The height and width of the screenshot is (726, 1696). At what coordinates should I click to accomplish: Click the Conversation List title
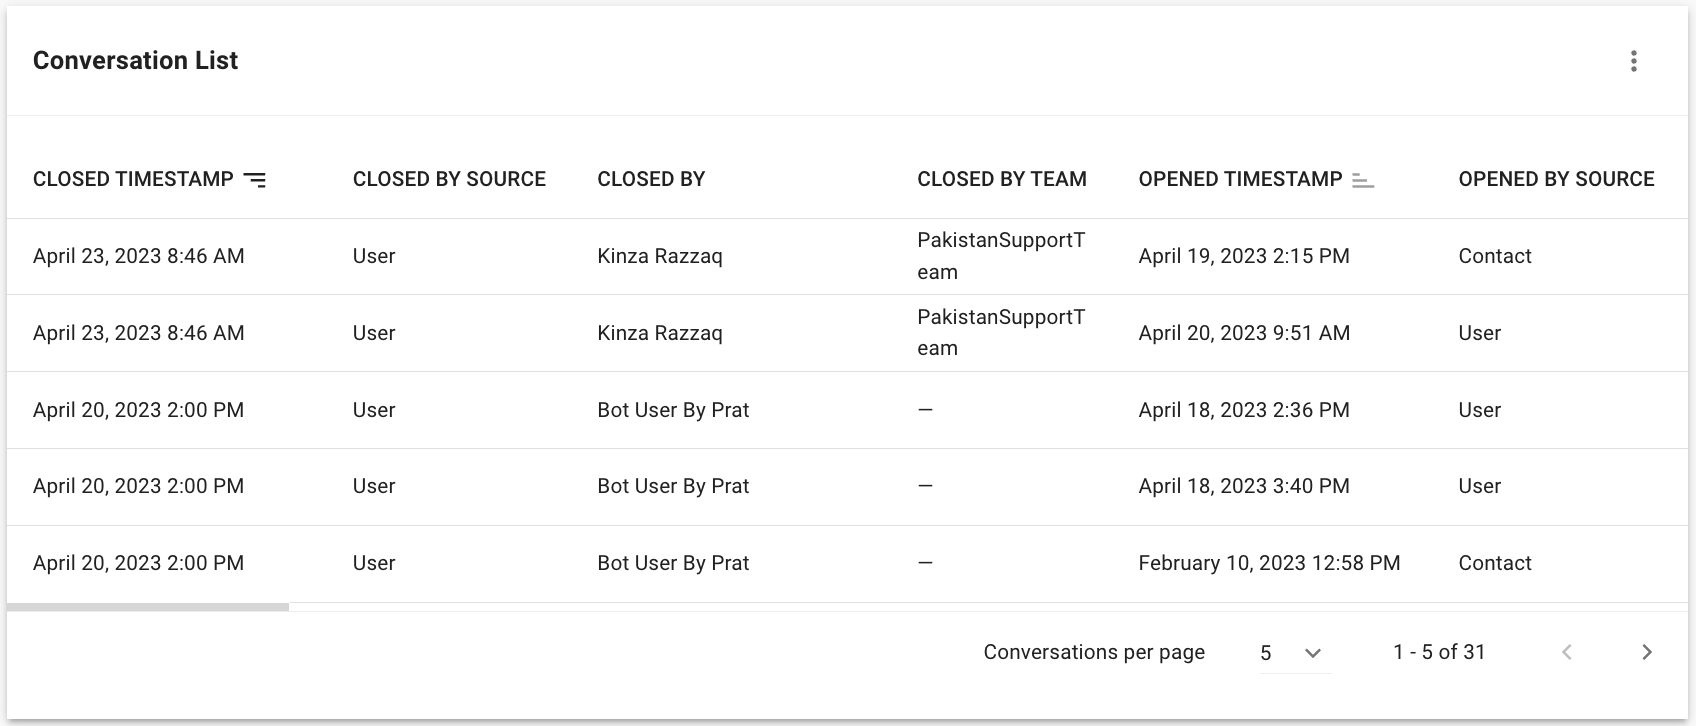pyautogui.click(x=135, y=61)
